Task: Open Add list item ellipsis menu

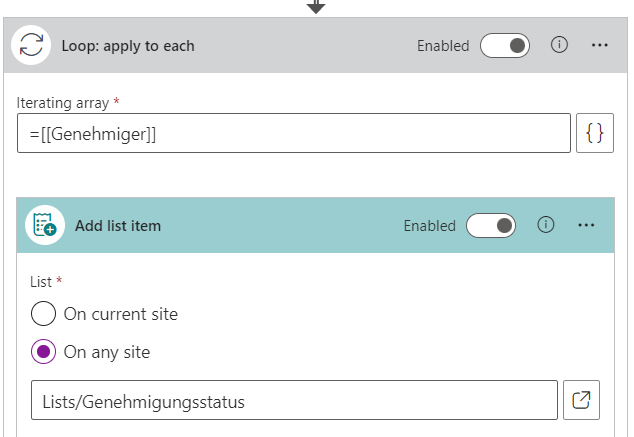Action: click(587, 226)
